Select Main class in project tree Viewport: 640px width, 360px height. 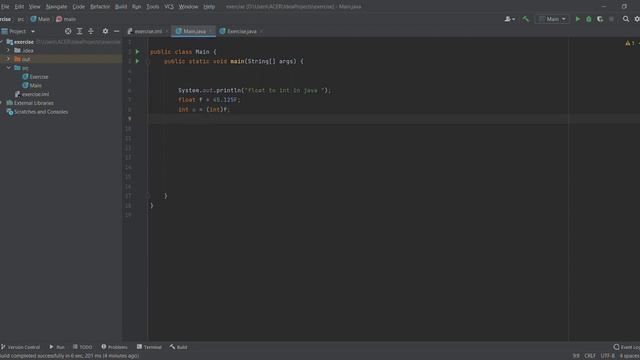(x=32, y=85)
